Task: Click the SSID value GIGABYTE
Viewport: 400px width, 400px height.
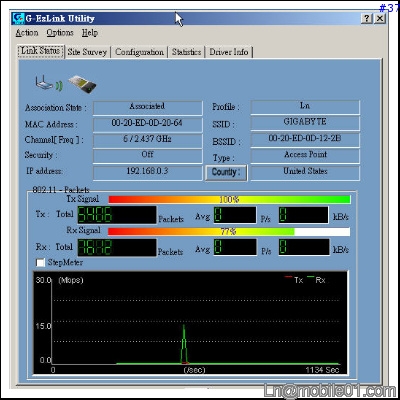Action: tap(305, 122)
